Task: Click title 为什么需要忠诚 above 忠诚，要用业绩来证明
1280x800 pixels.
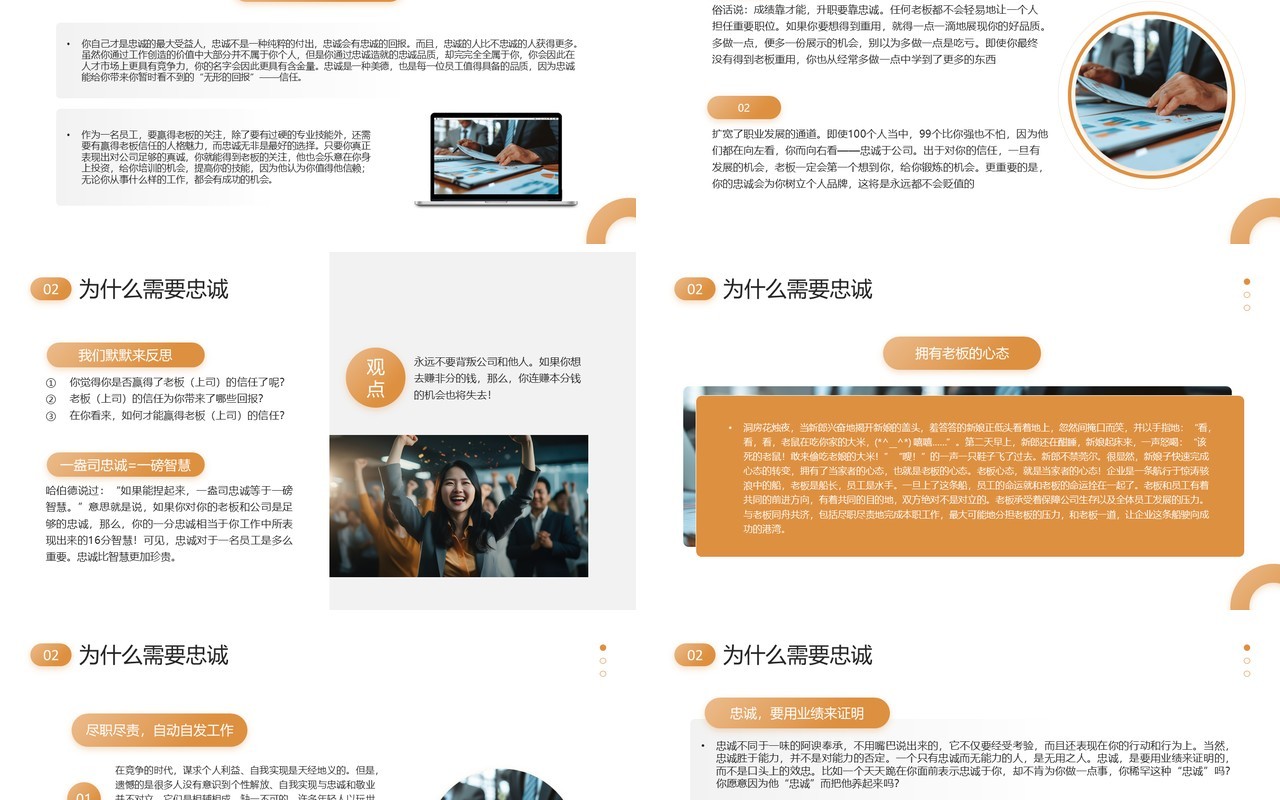Action: 797,655
